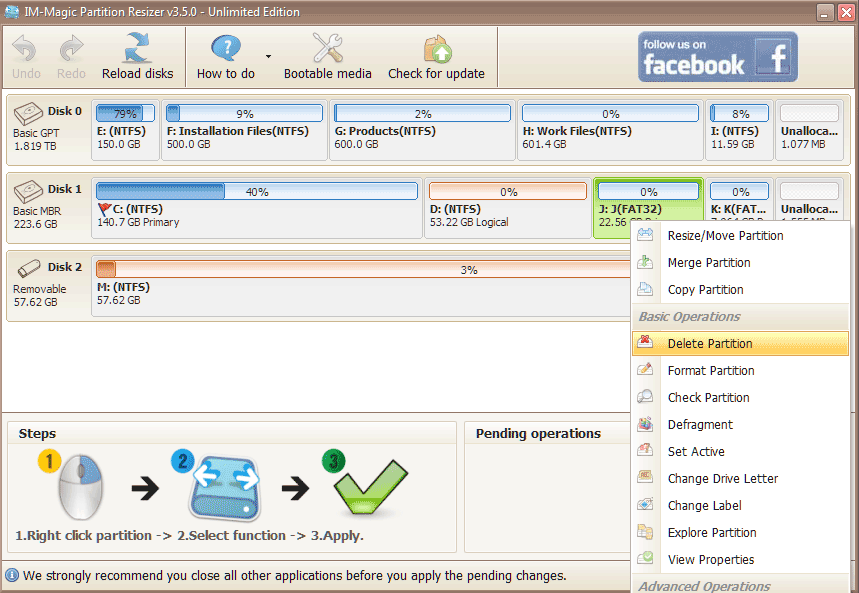Expand the How to do dropdown arrow

tap(268, 56)
